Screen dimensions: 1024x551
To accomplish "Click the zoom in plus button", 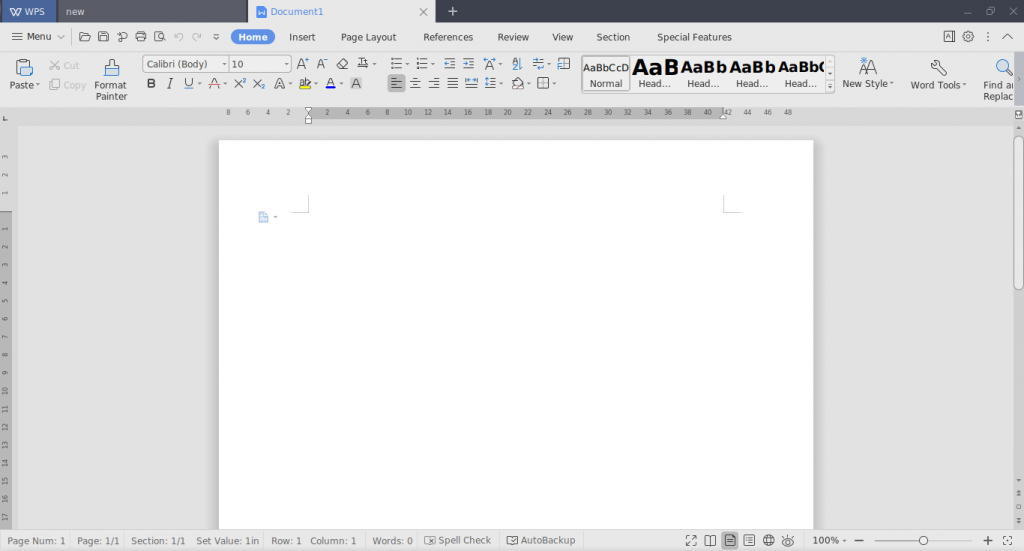I will point(987,541).
